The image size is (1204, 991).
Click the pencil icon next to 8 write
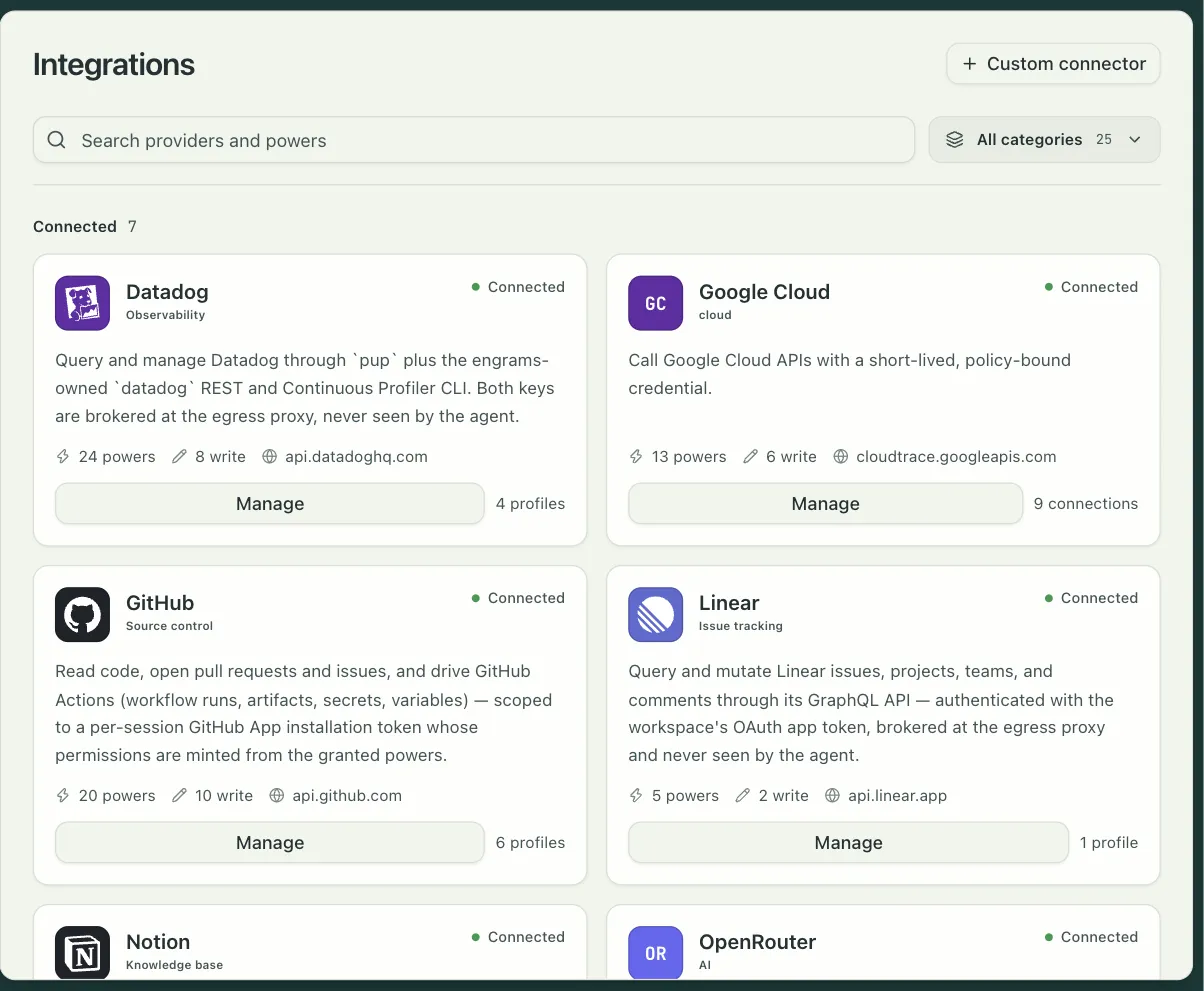pos(180,456)
